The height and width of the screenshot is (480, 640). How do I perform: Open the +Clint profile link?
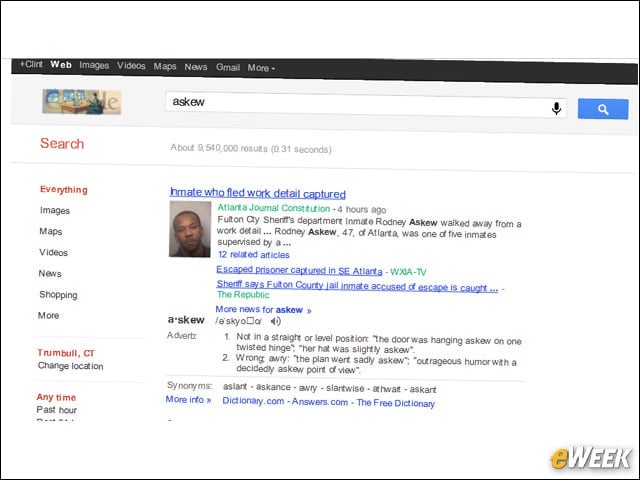31,64
